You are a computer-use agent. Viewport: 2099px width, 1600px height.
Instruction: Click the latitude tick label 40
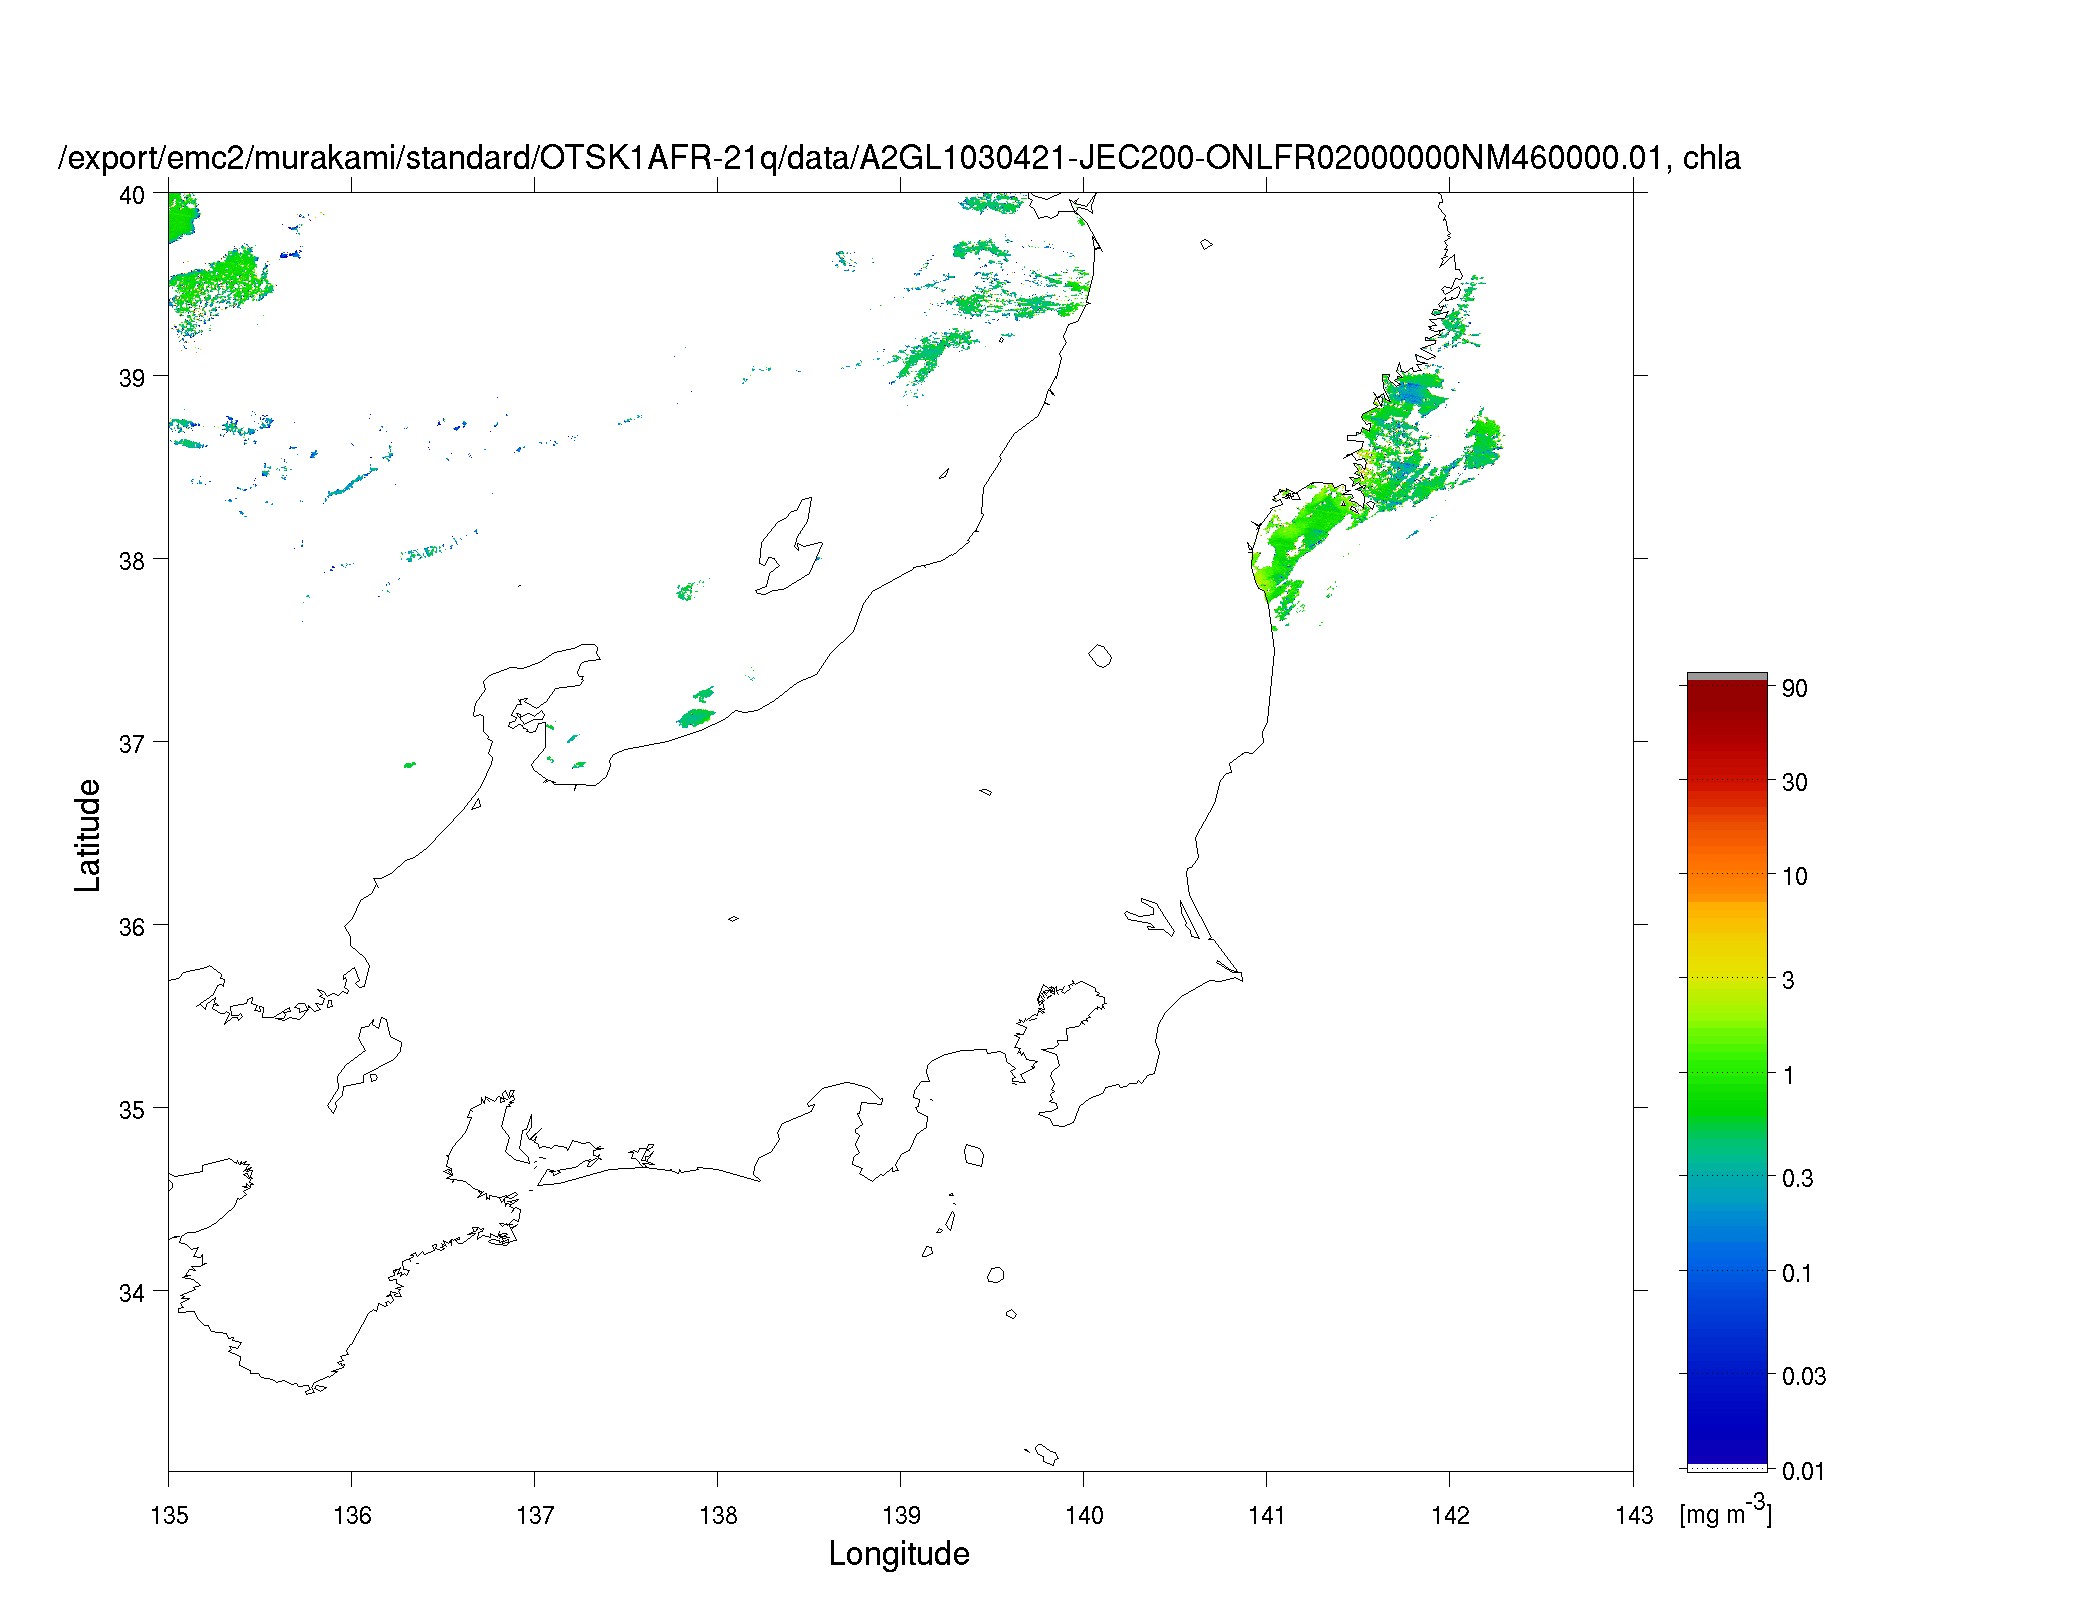click(132, 195)
